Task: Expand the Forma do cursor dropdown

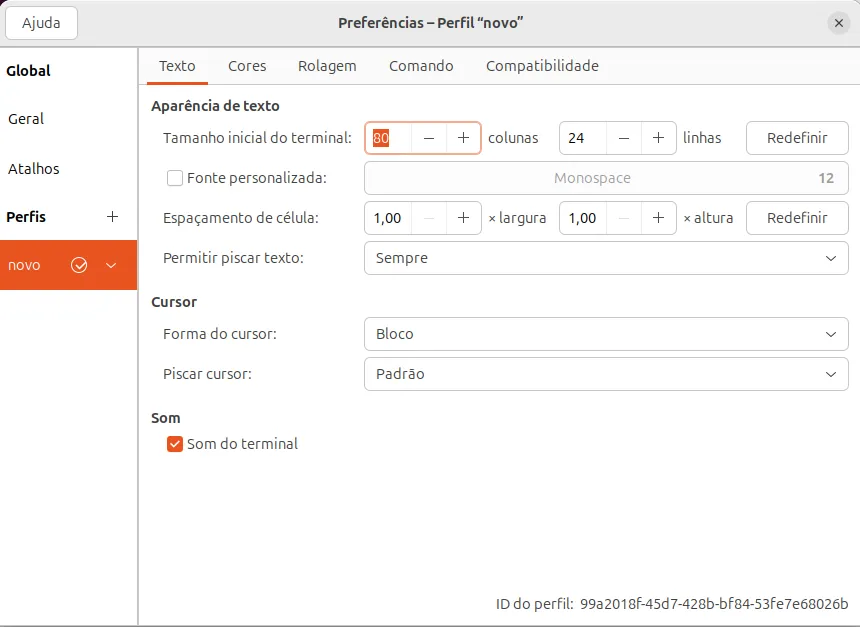Action: coord(605,334)
